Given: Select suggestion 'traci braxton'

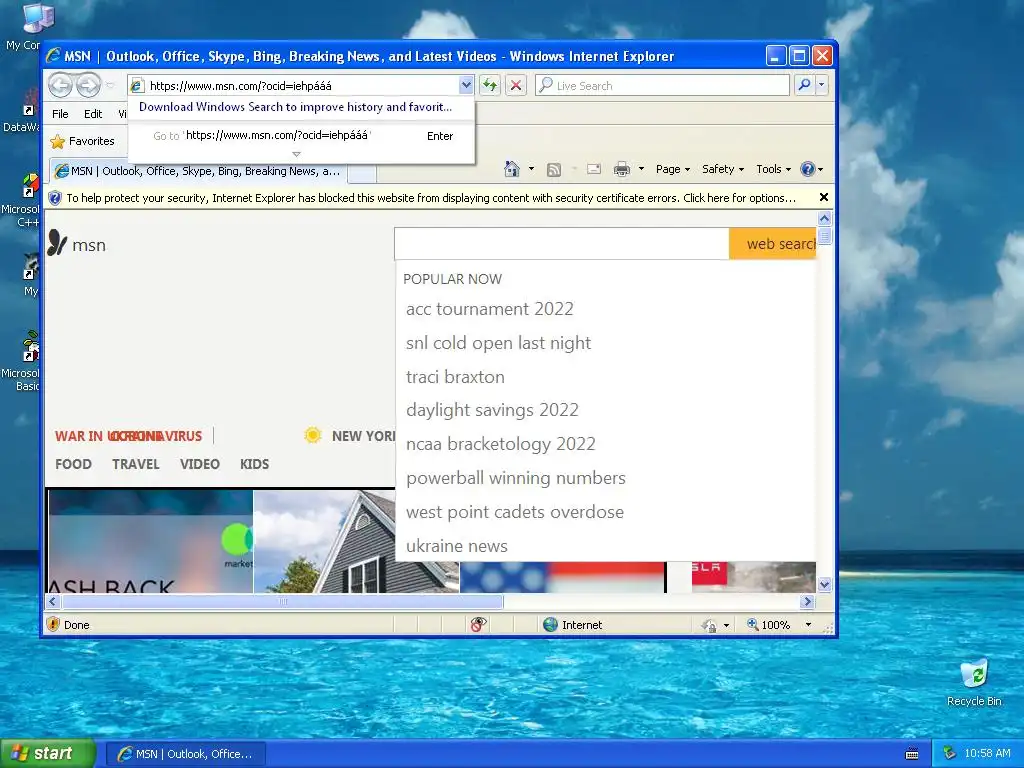Looking at the screenshot, I should coord(455,377).
